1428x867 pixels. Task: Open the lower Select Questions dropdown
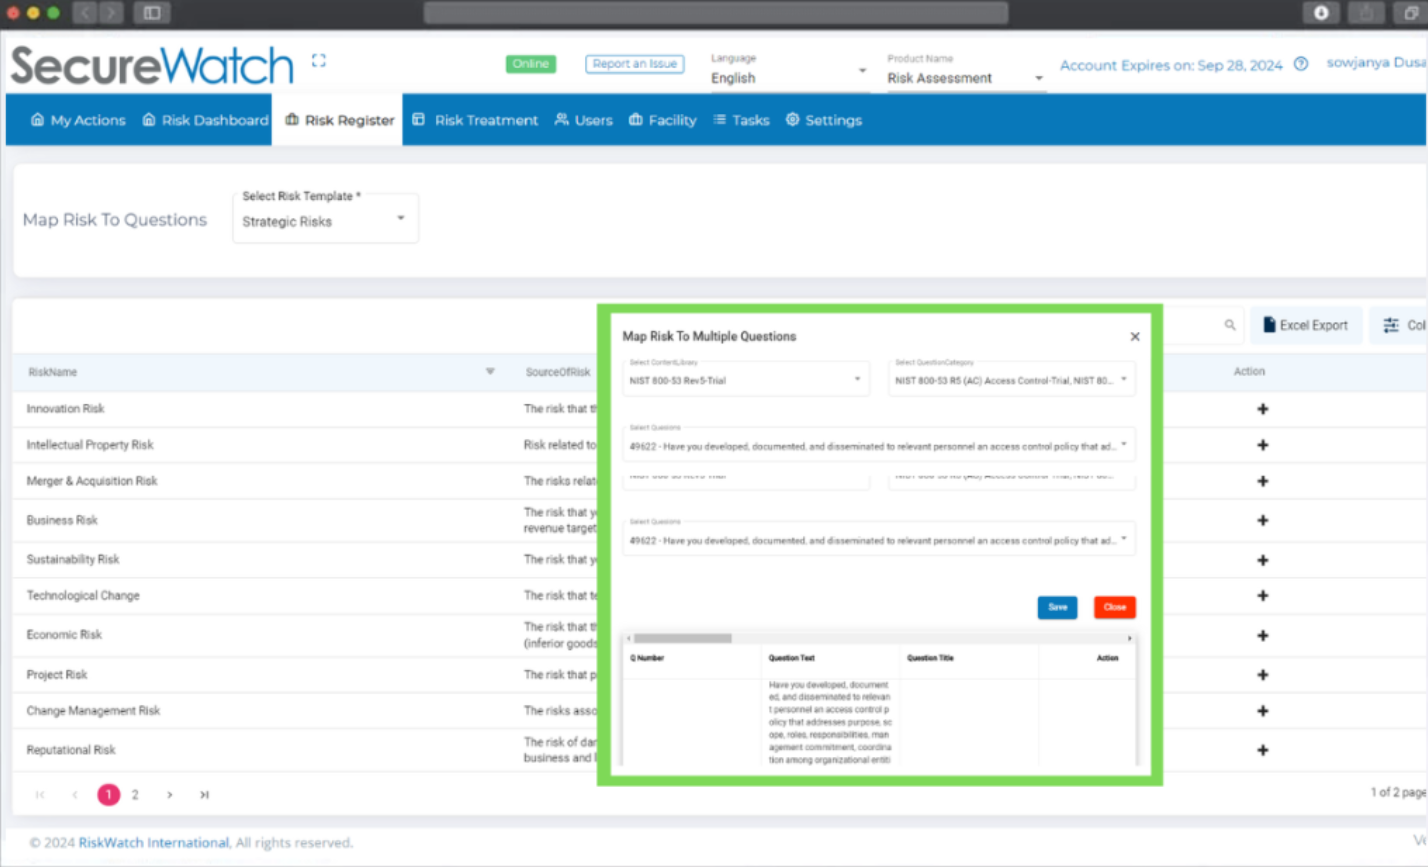[x=879, y=538]
